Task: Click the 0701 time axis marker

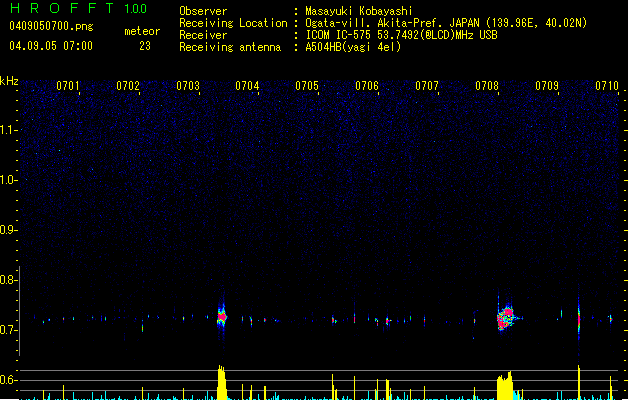Action: [68, 86]
